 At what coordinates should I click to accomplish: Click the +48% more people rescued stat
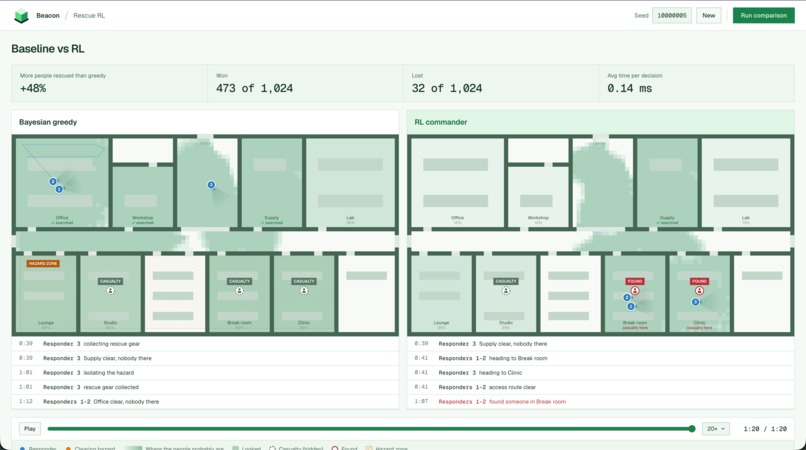[x=109, y=83]
